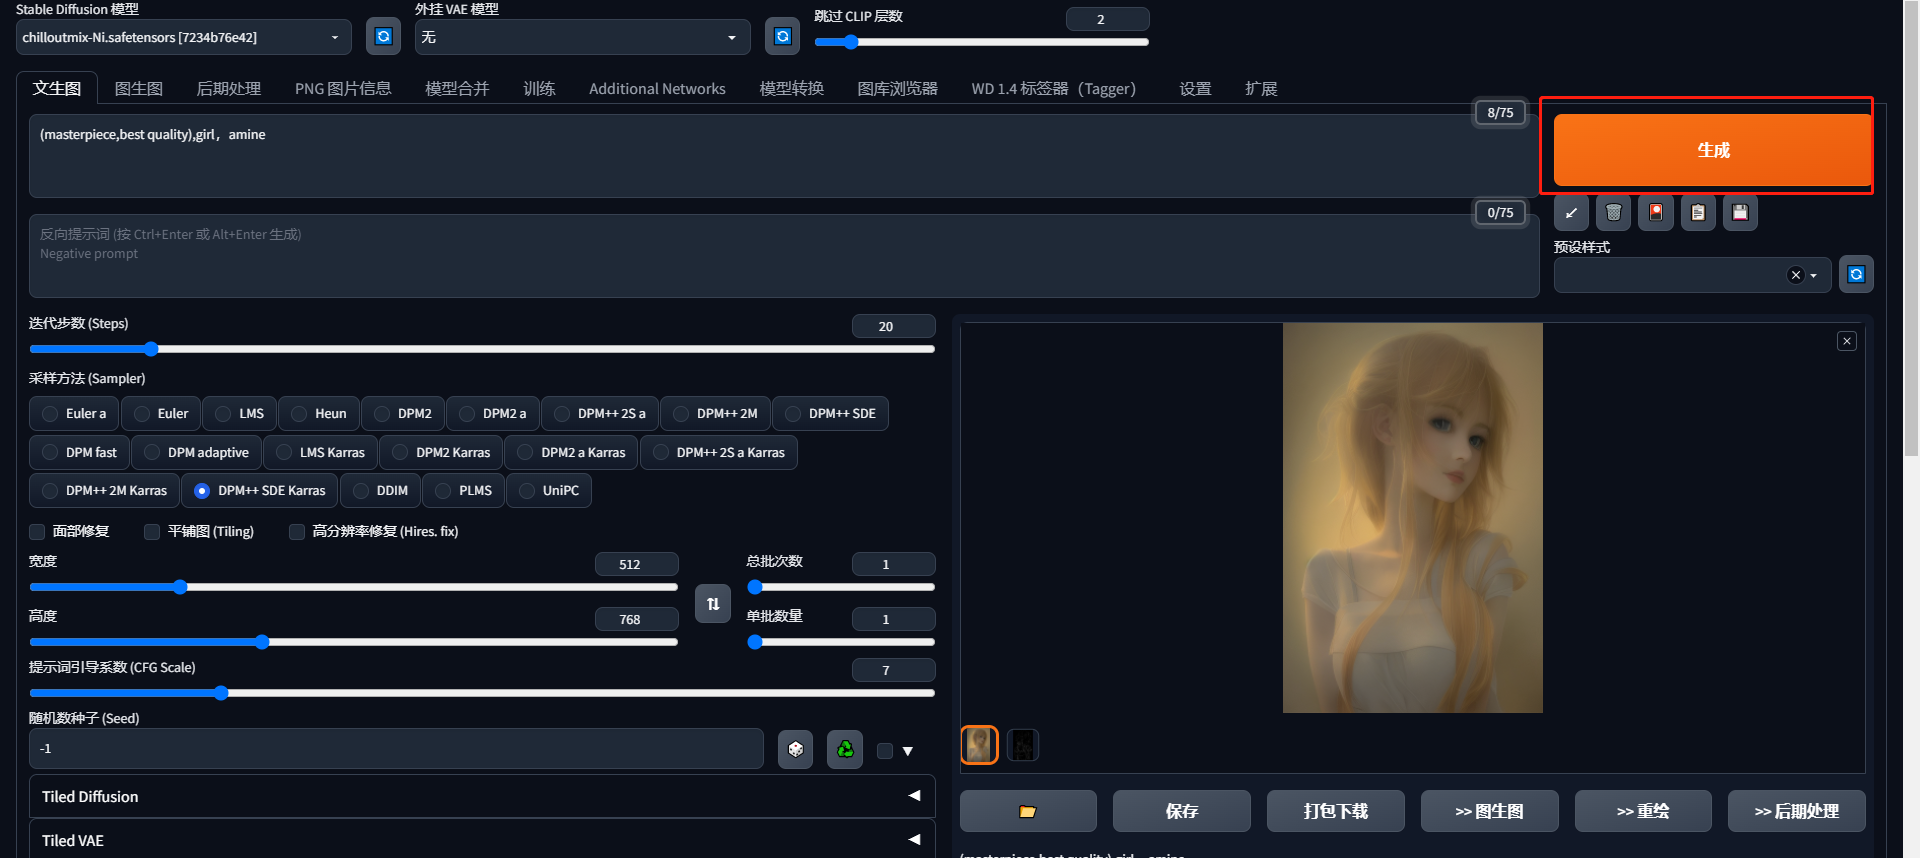Screen dimensions: 1920x858
Task: Enable face restoration checkbox
Action: pyautogui.click(x=38, y=532)
